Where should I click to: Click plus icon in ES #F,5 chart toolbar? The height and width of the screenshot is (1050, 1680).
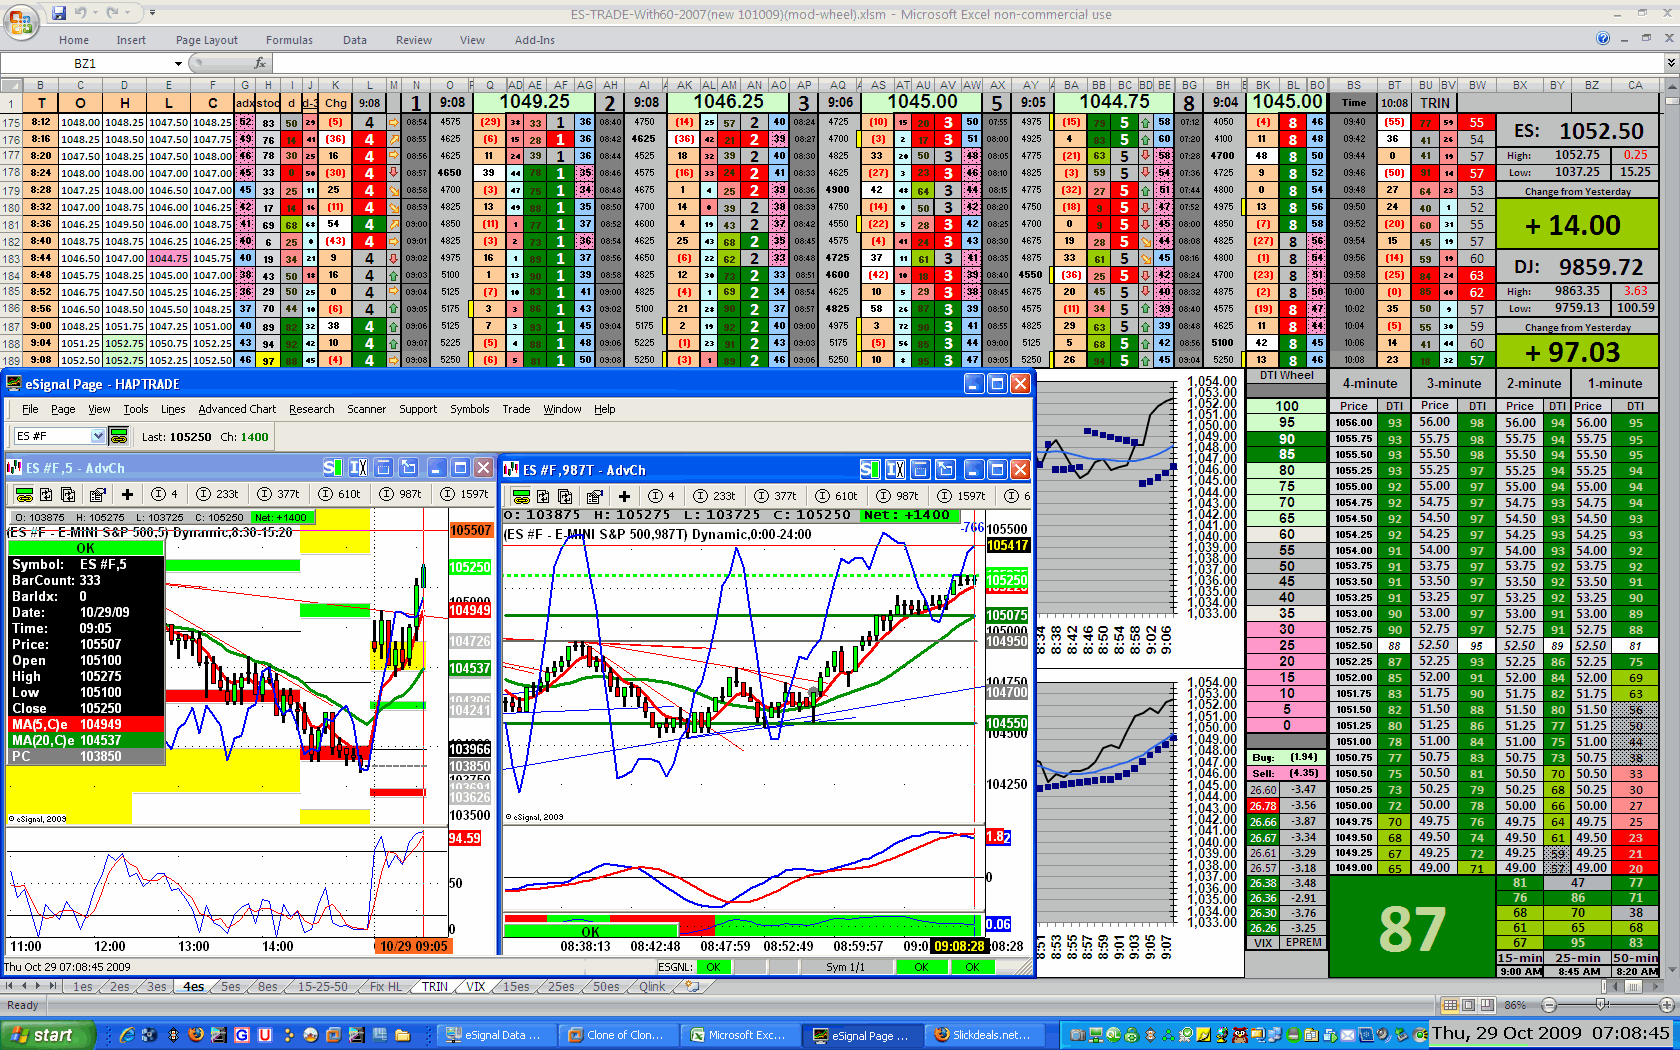127,494
